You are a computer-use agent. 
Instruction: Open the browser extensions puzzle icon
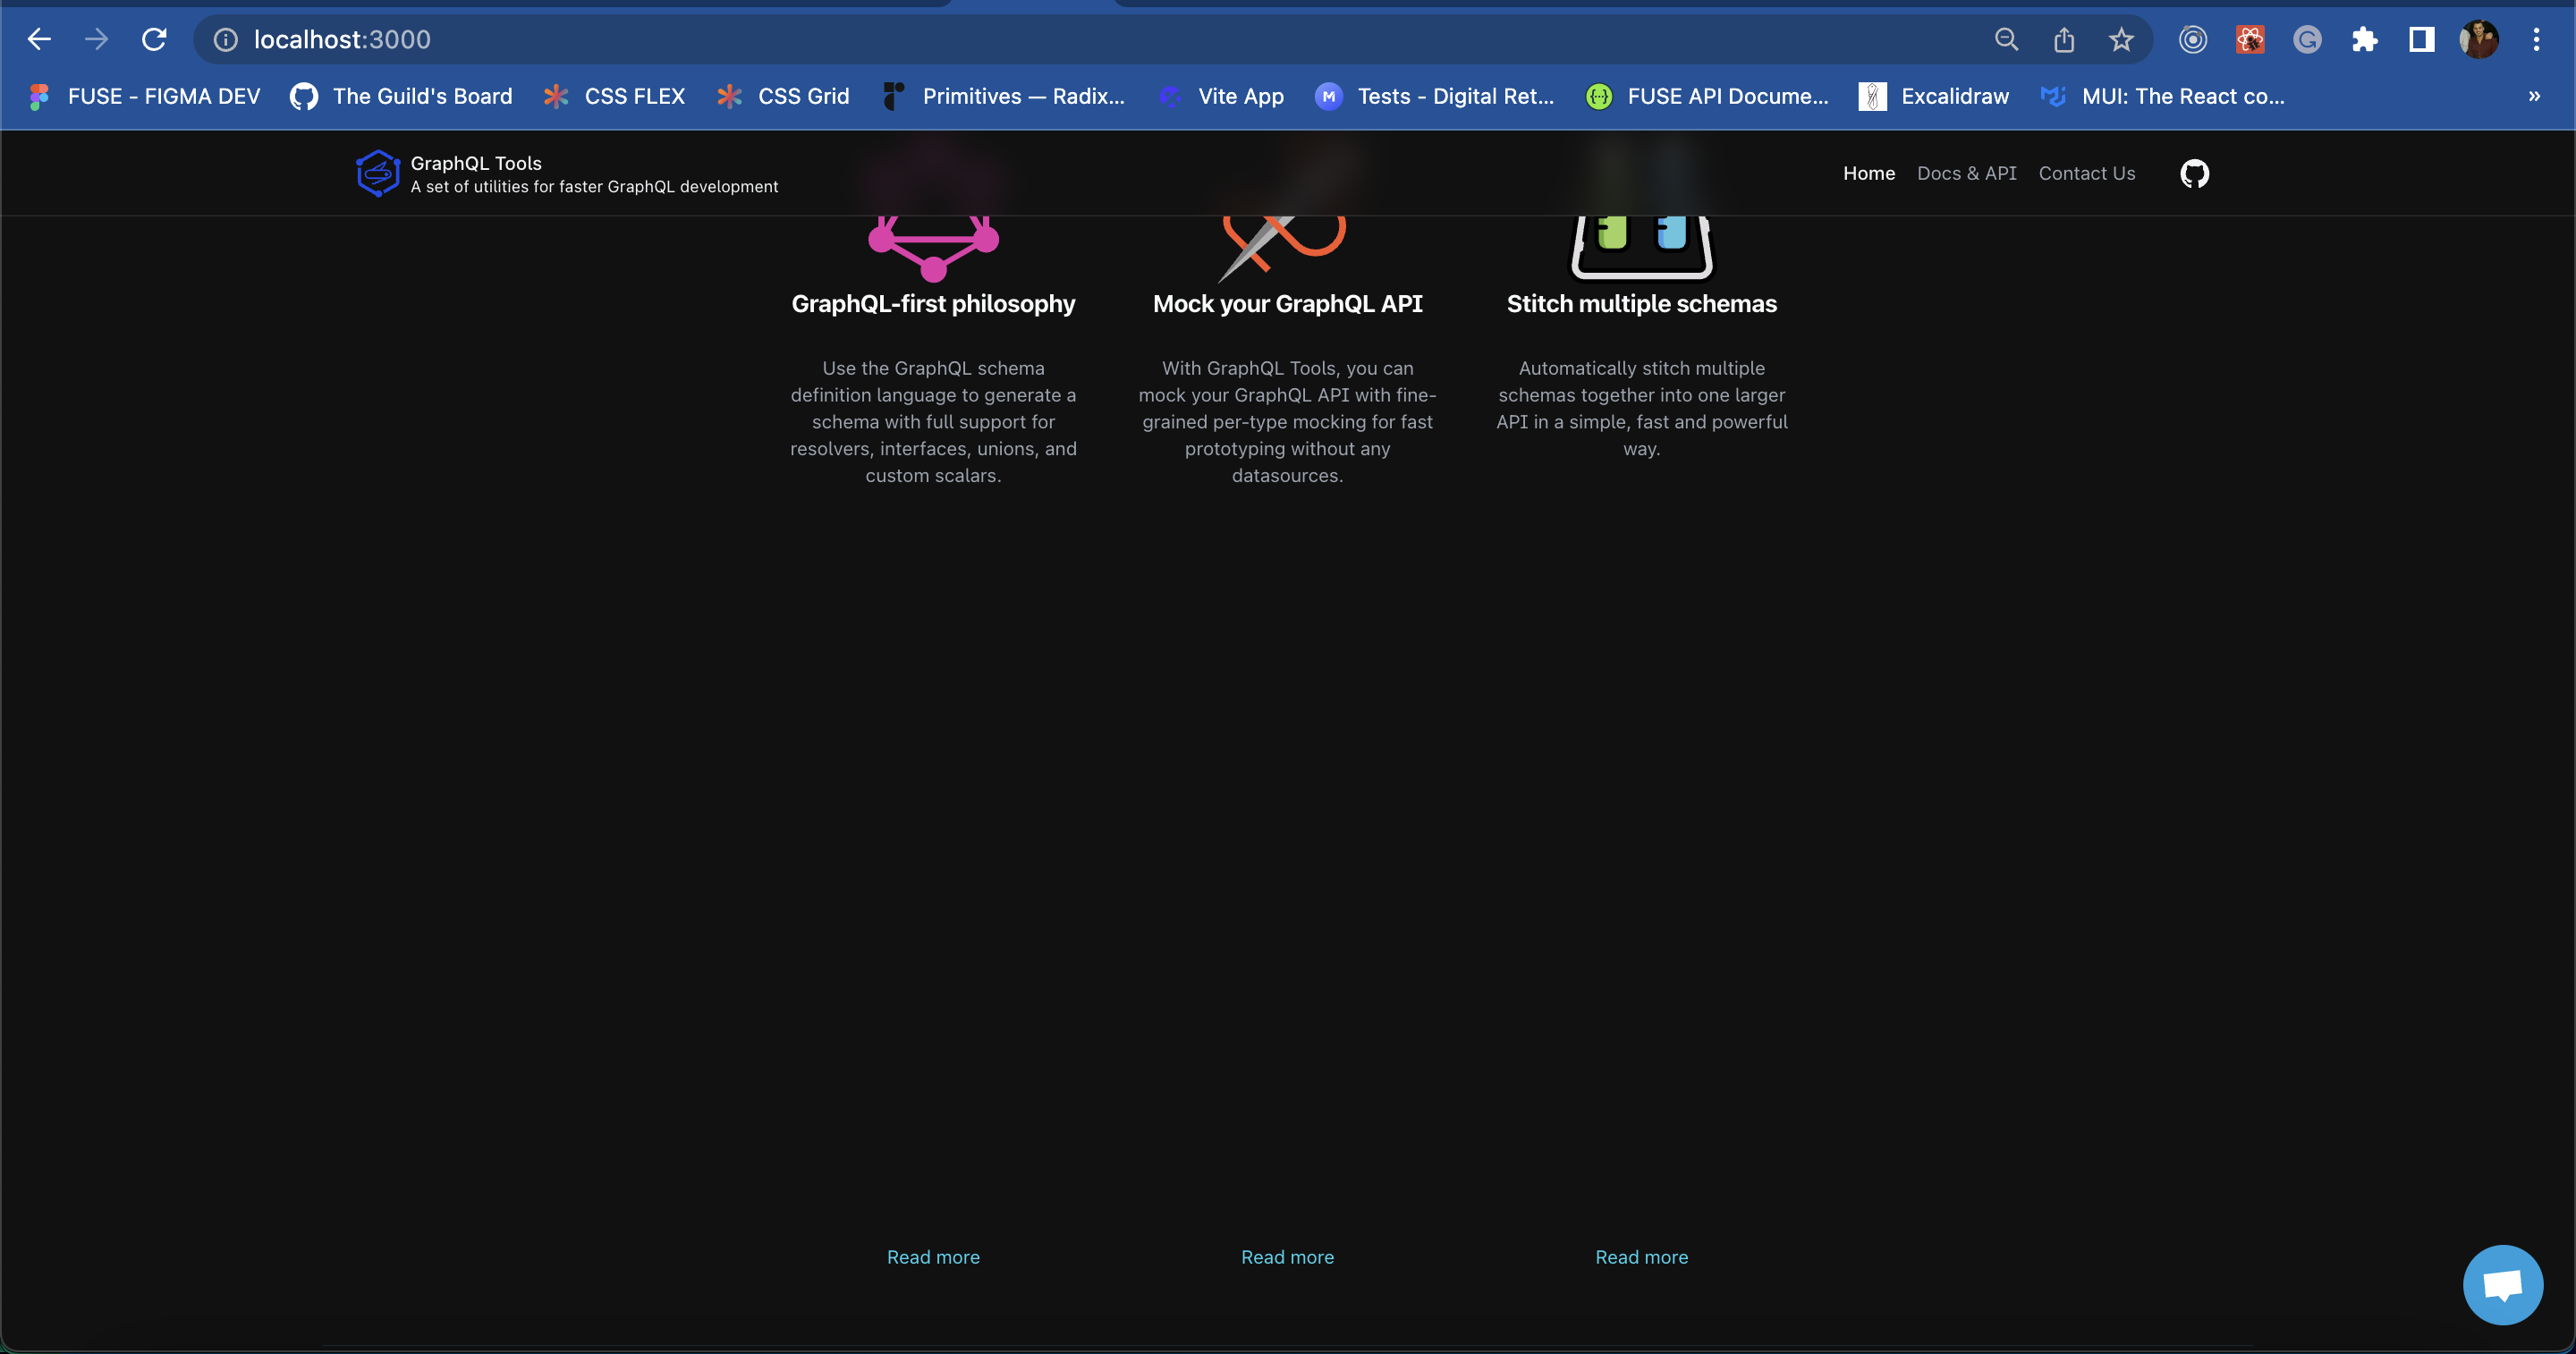(2364, 40)
